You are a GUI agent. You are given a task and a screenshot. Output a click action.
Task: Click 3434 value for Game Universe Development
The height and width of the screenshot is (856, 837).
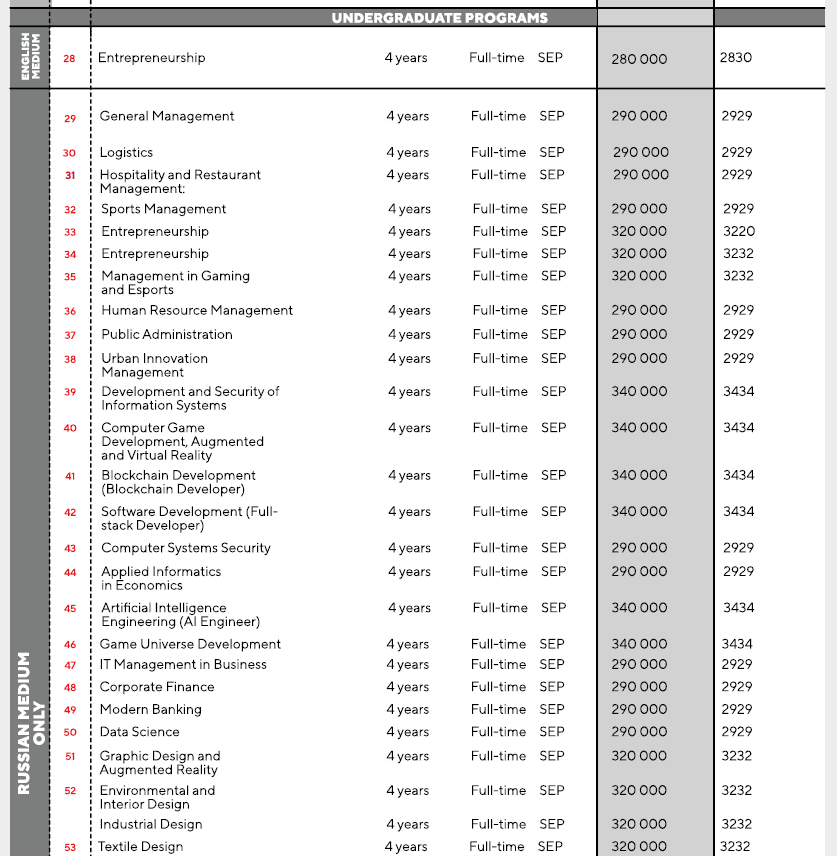click(737, 644)
